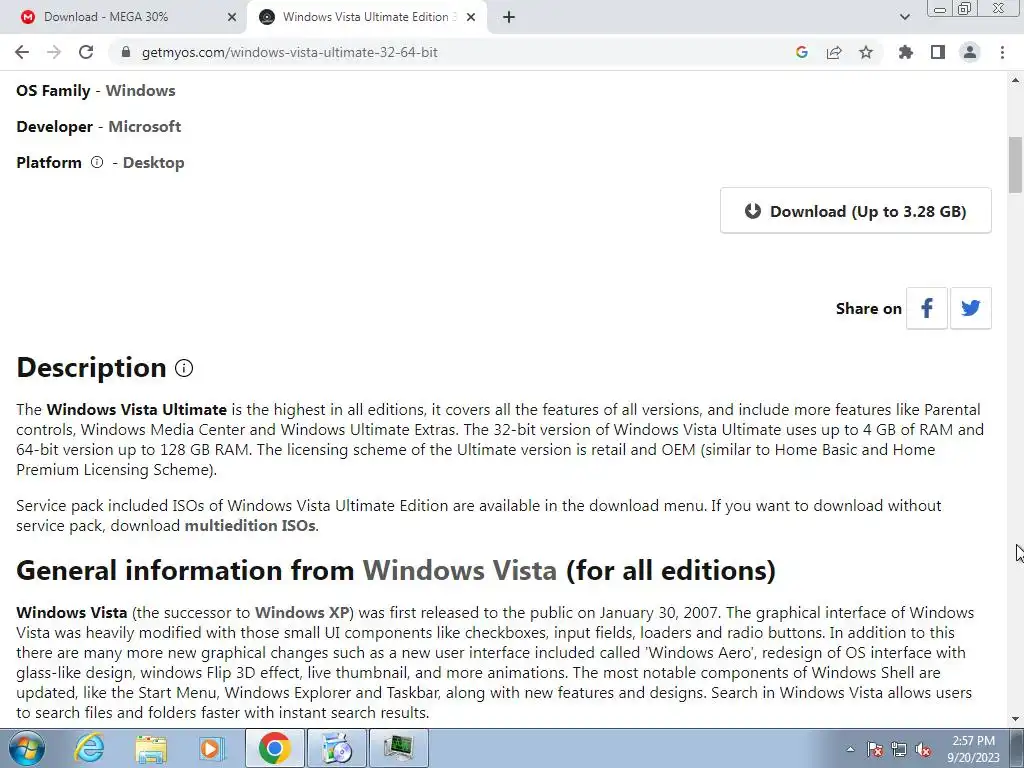Image resolution: width=1024 pixels, height=768 pixels.
Task: Open Windows Media Player from the taskbar
Action: (210, 748)
